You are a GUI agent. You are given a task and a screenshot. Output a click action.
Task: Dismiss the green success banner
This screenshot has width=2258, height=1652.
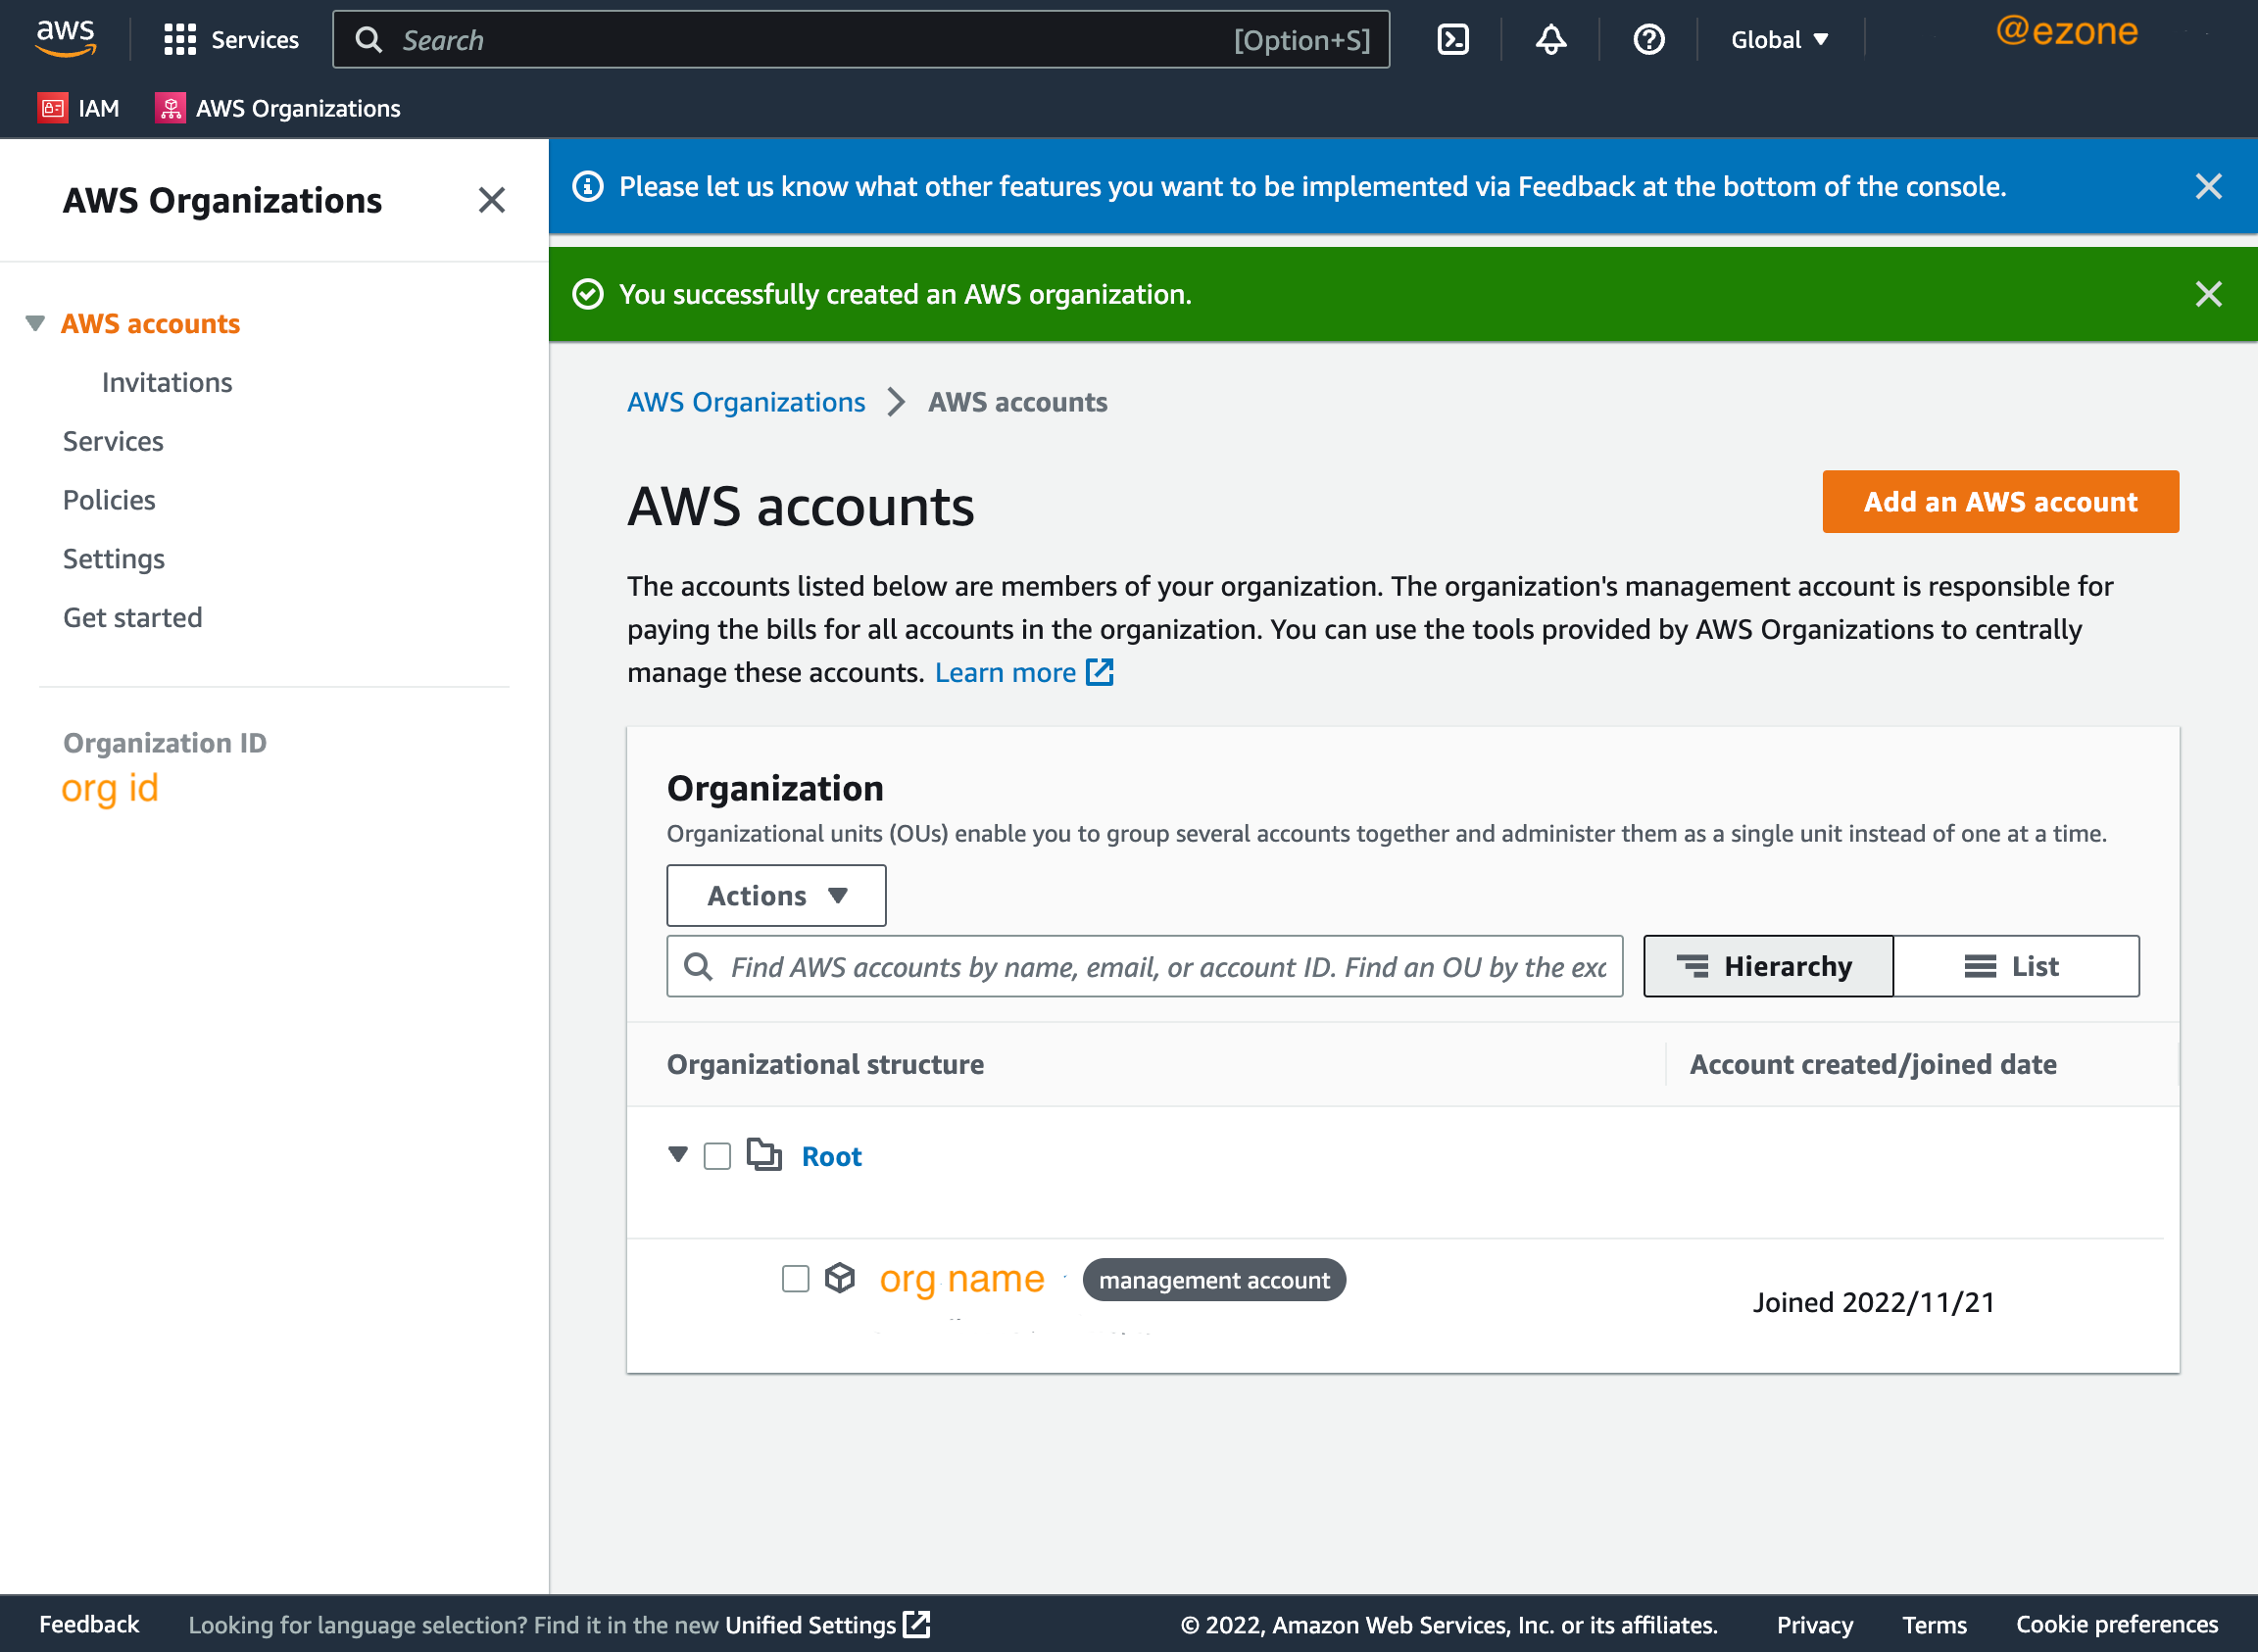[x=2208, y=294]
